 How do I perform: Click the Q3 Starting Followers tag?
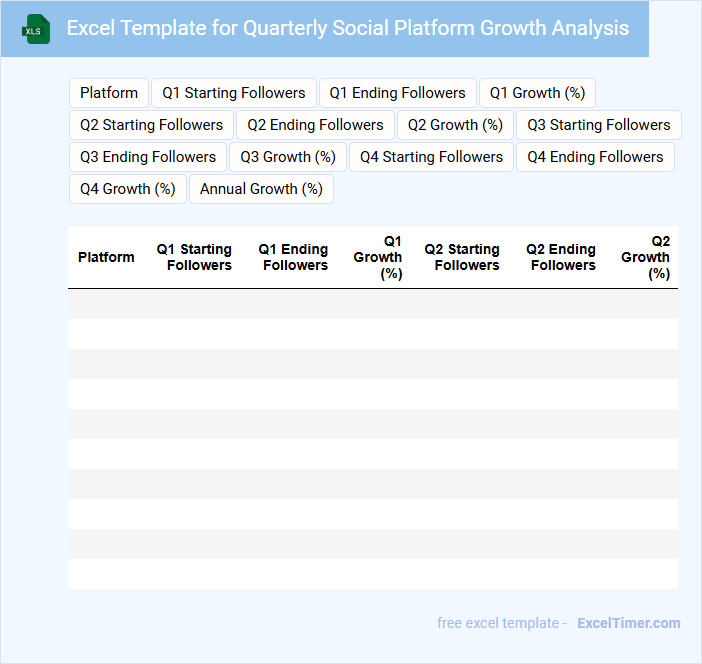click(599, 125)
